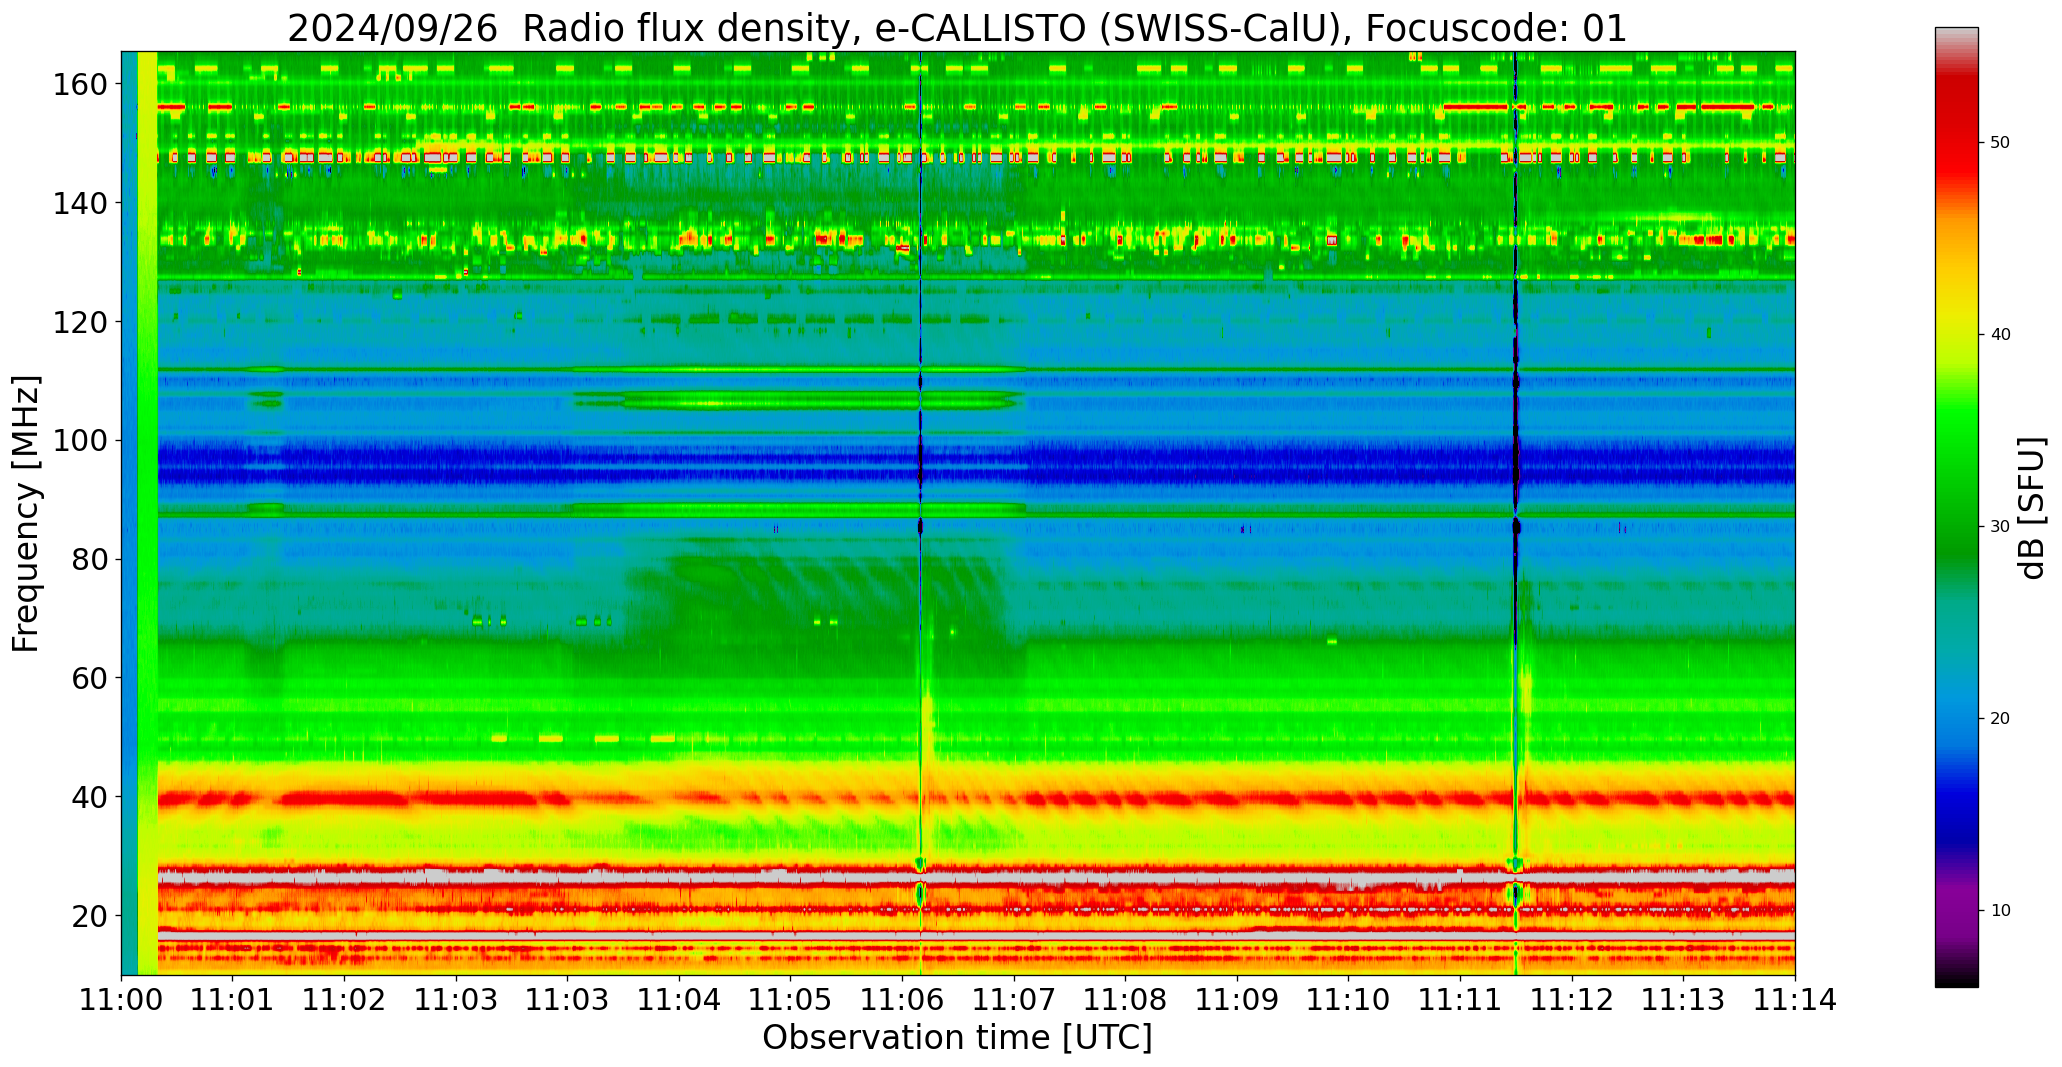
Task: Click the 'Observation time [UTC]' axis label
Action: [x=957, y=1038]
